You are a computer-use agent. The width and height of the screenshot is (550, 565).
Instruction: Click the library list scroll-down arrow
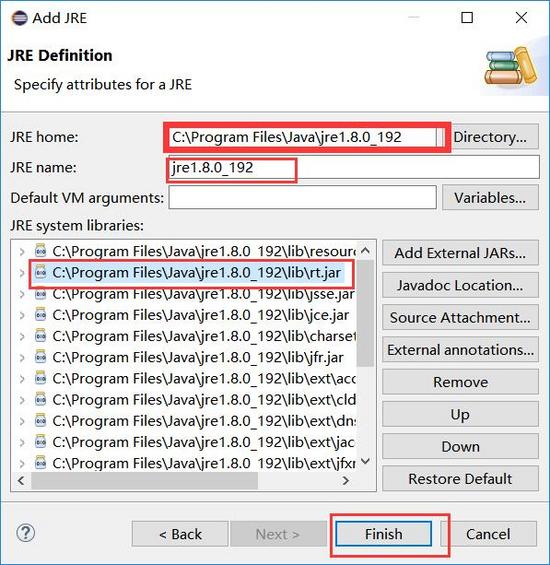[365, 461]
